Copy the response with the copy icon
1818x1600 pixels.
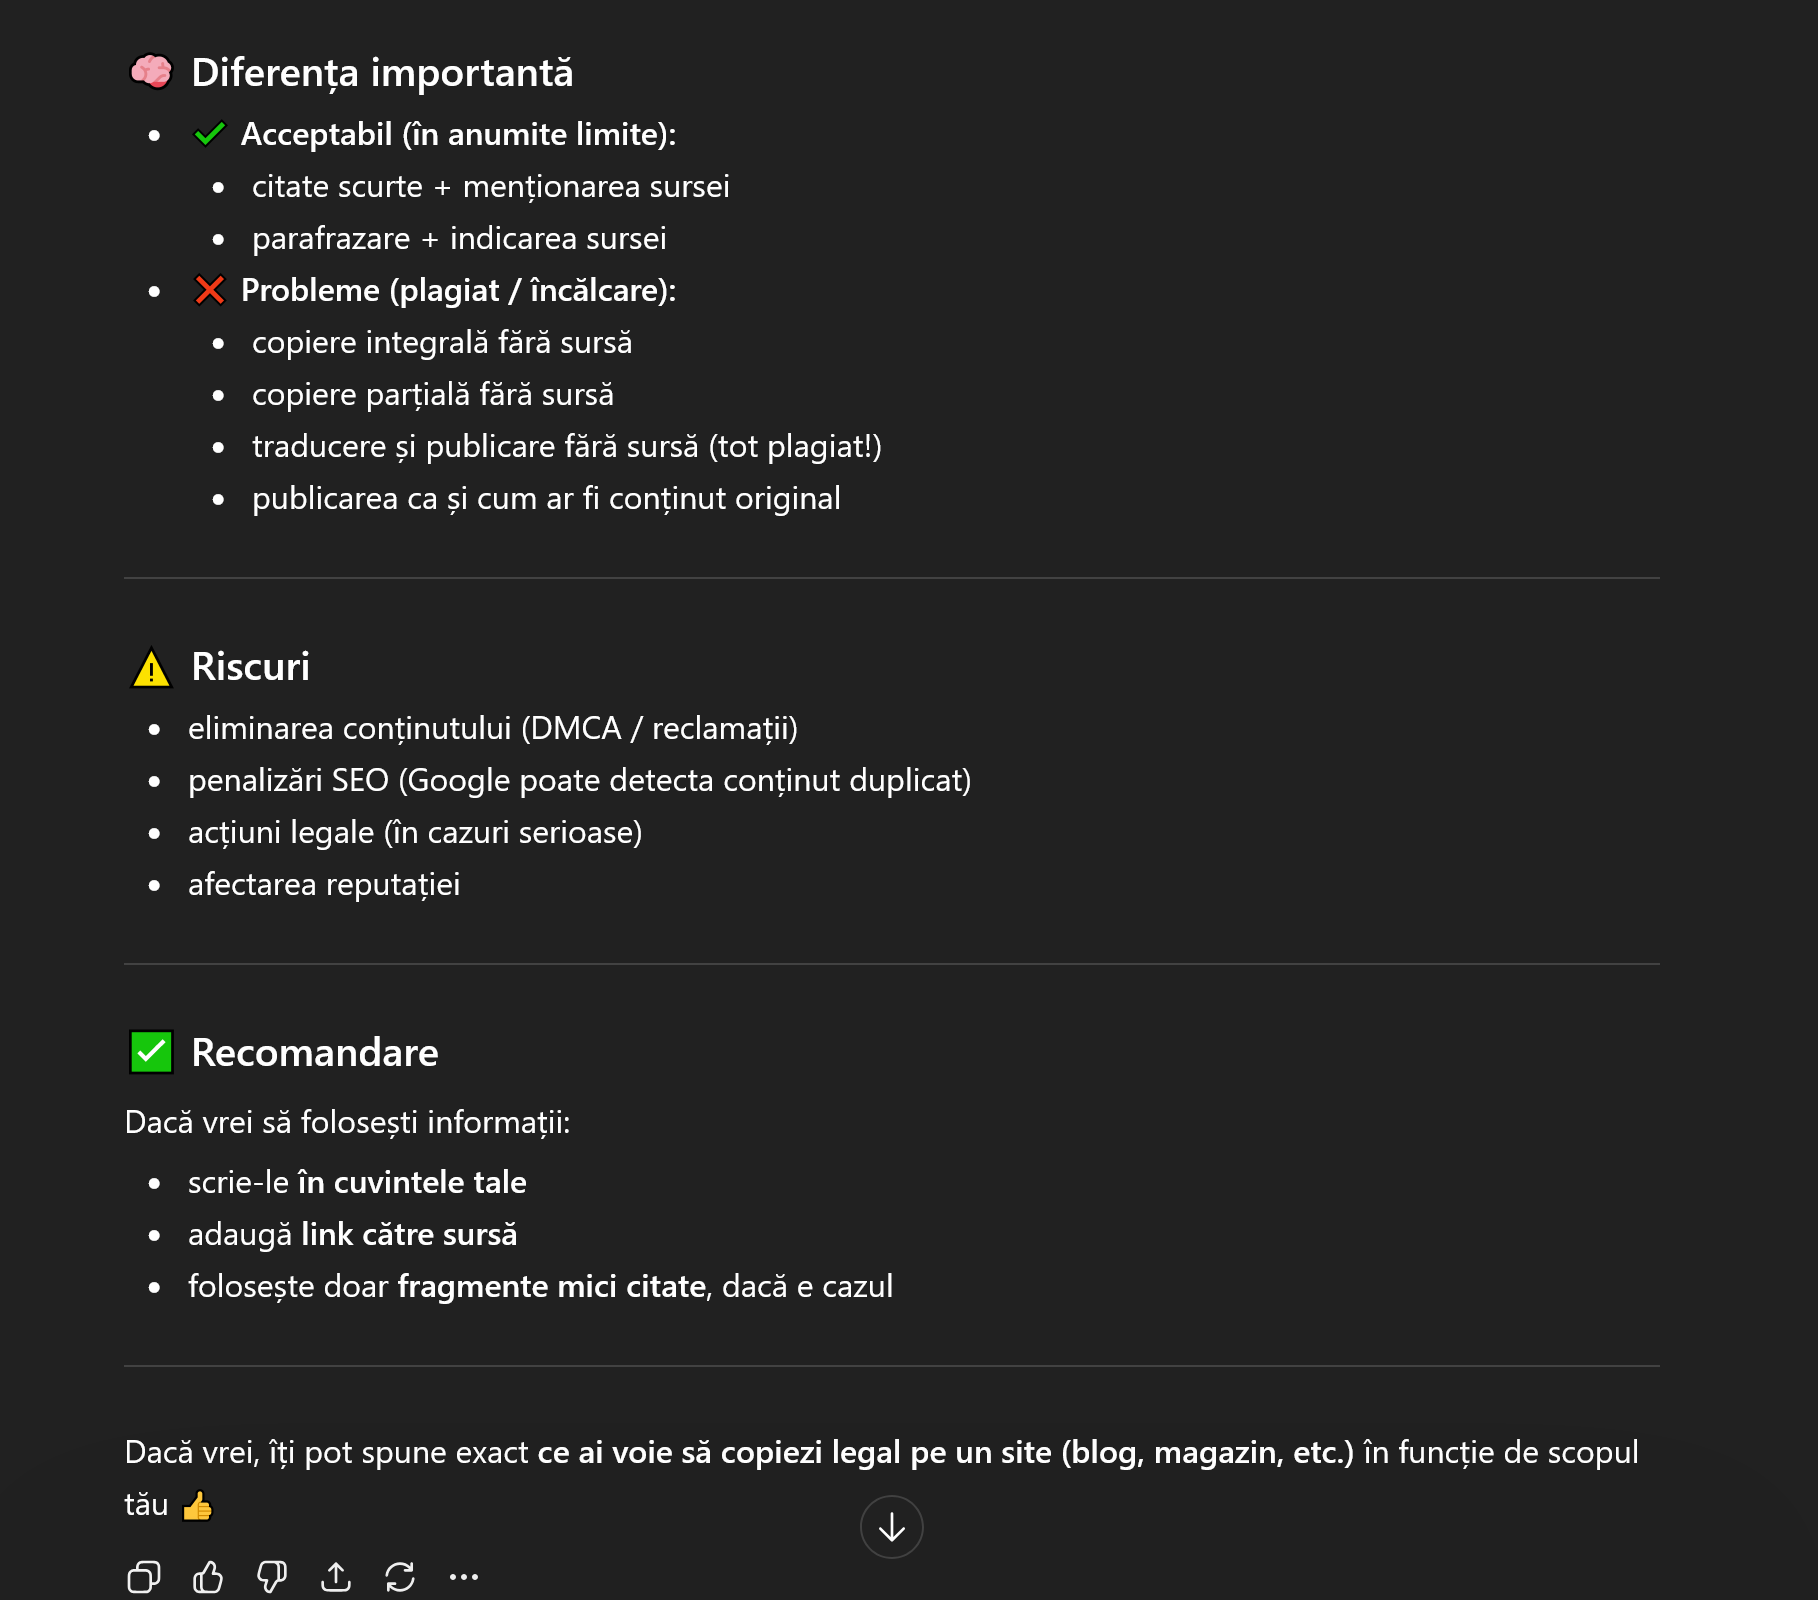tap(143, 1577)
